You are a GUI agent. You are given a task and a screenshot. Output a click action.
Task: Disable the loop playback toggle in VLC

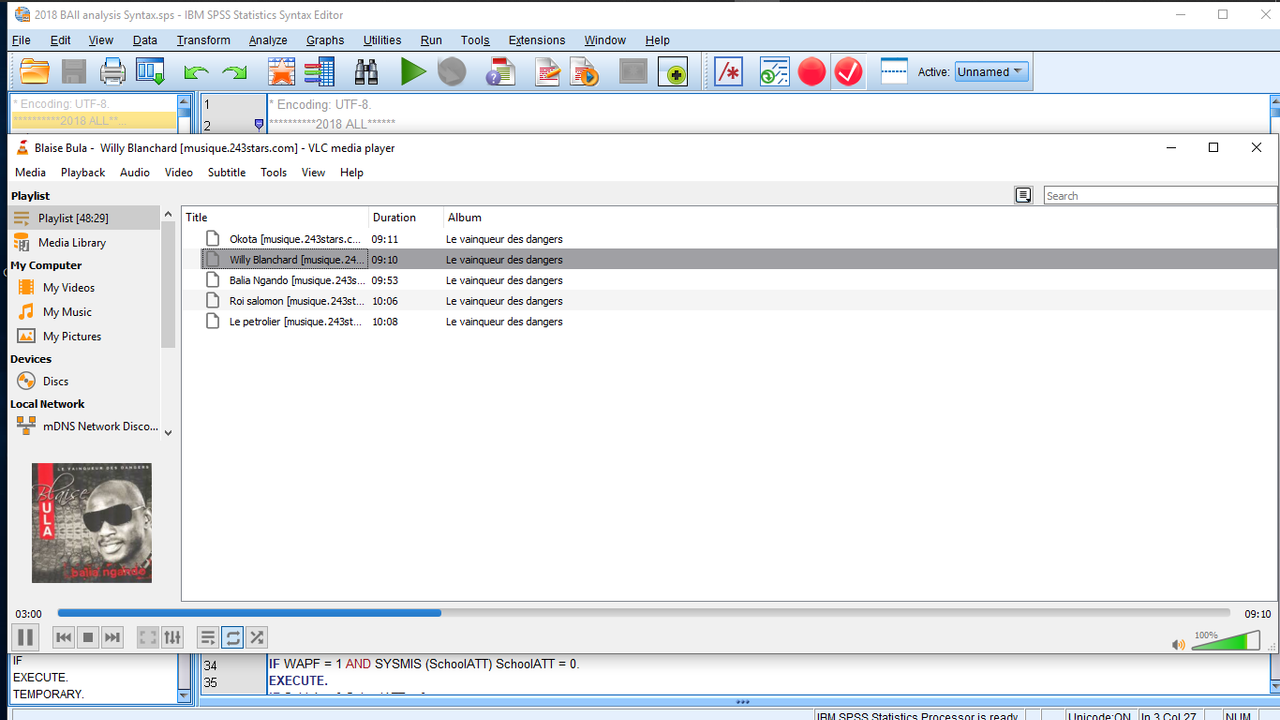coord(232,637)
